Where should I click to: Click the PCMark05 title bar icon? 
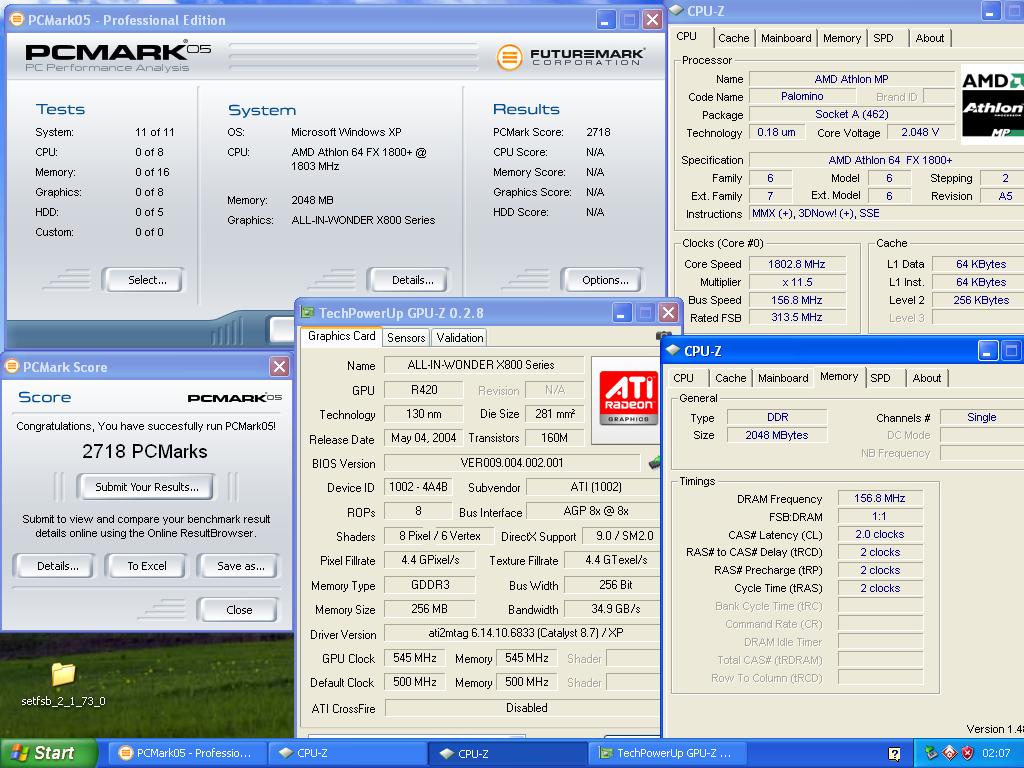[17, 20]
